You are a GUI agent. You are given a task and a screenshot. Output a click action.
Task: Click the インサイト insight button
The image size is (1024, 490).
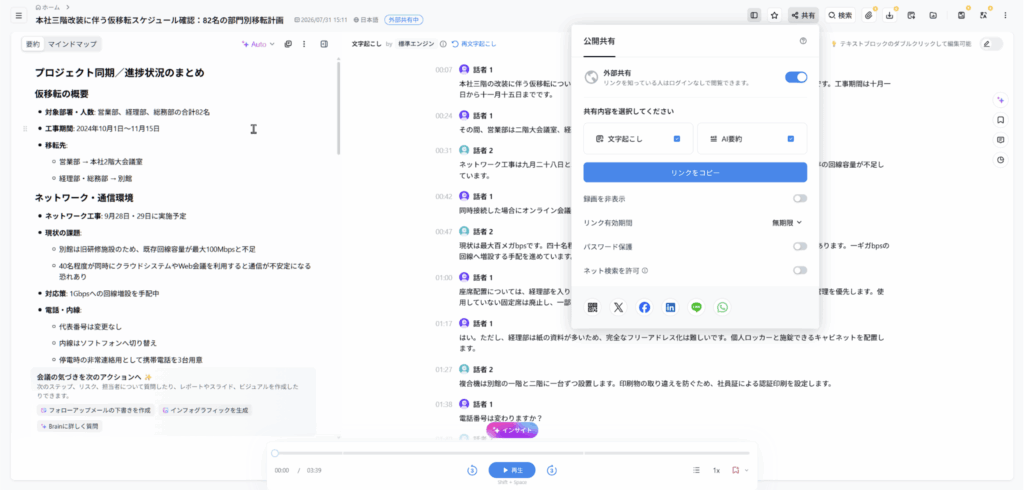[512, 430]
